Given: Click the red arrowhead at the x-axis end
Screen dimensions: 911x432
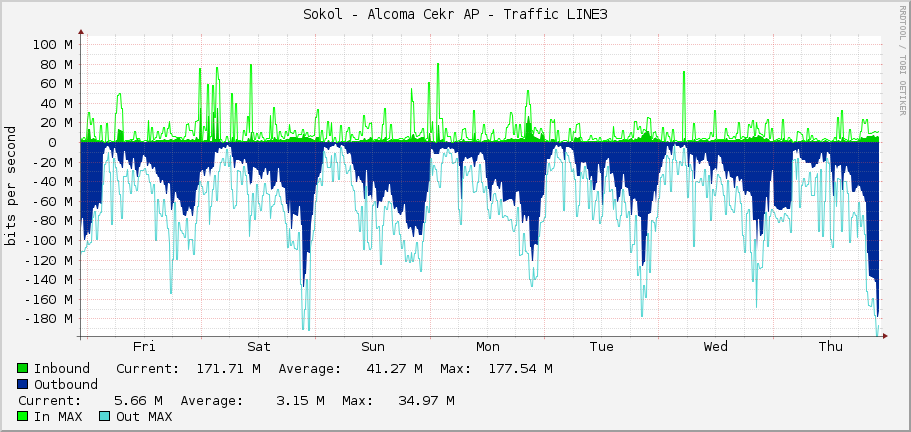Looking at the screenshot, I should click(x=885, y=336).
